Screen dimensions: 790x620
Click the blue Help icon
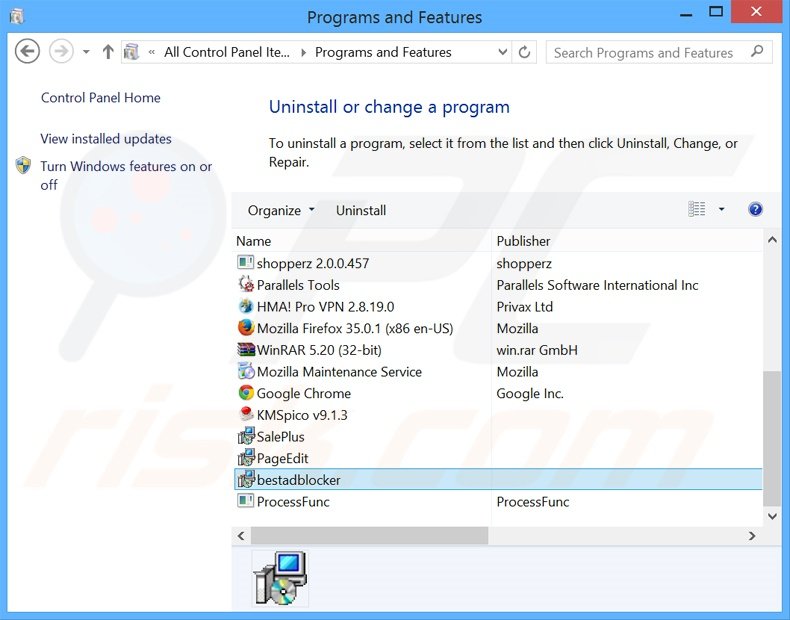(755, 209)
